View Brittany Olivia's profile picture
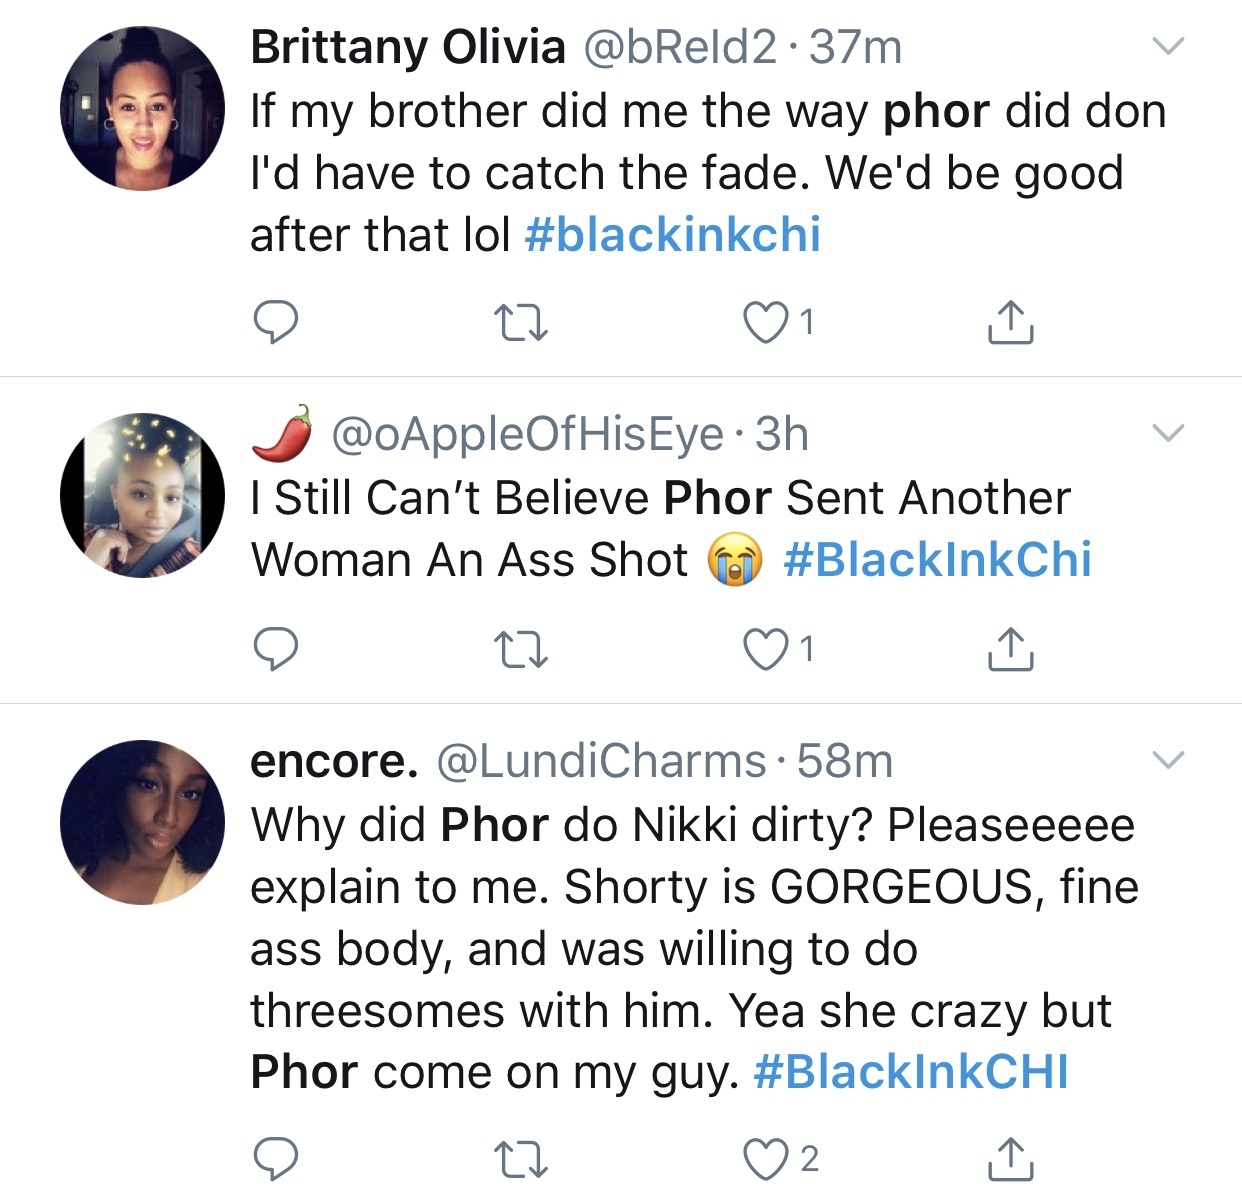 142,108
